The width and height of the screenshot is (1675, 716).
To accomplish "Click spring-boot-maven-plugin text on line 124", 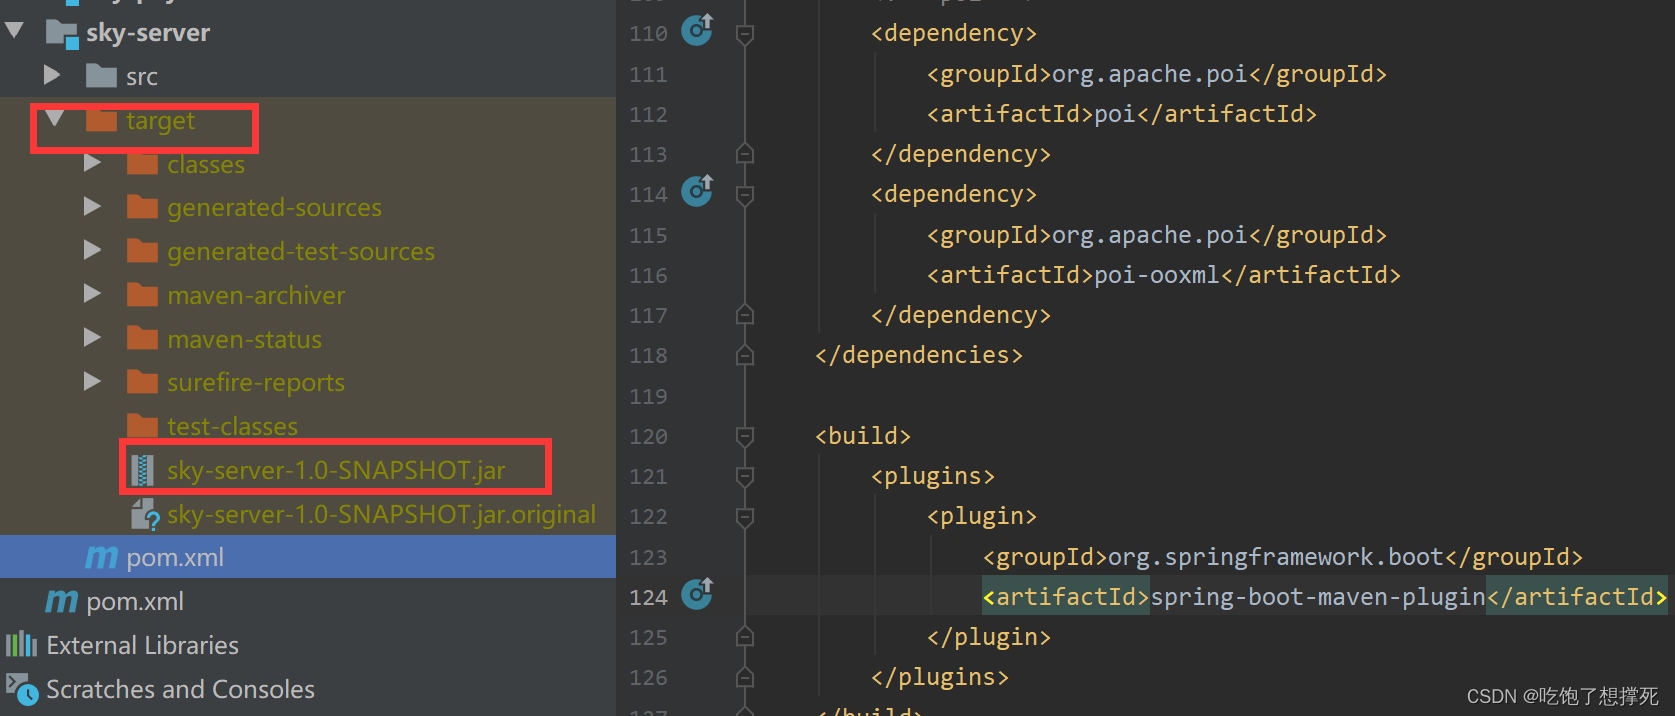I will tap(1318, 597).
